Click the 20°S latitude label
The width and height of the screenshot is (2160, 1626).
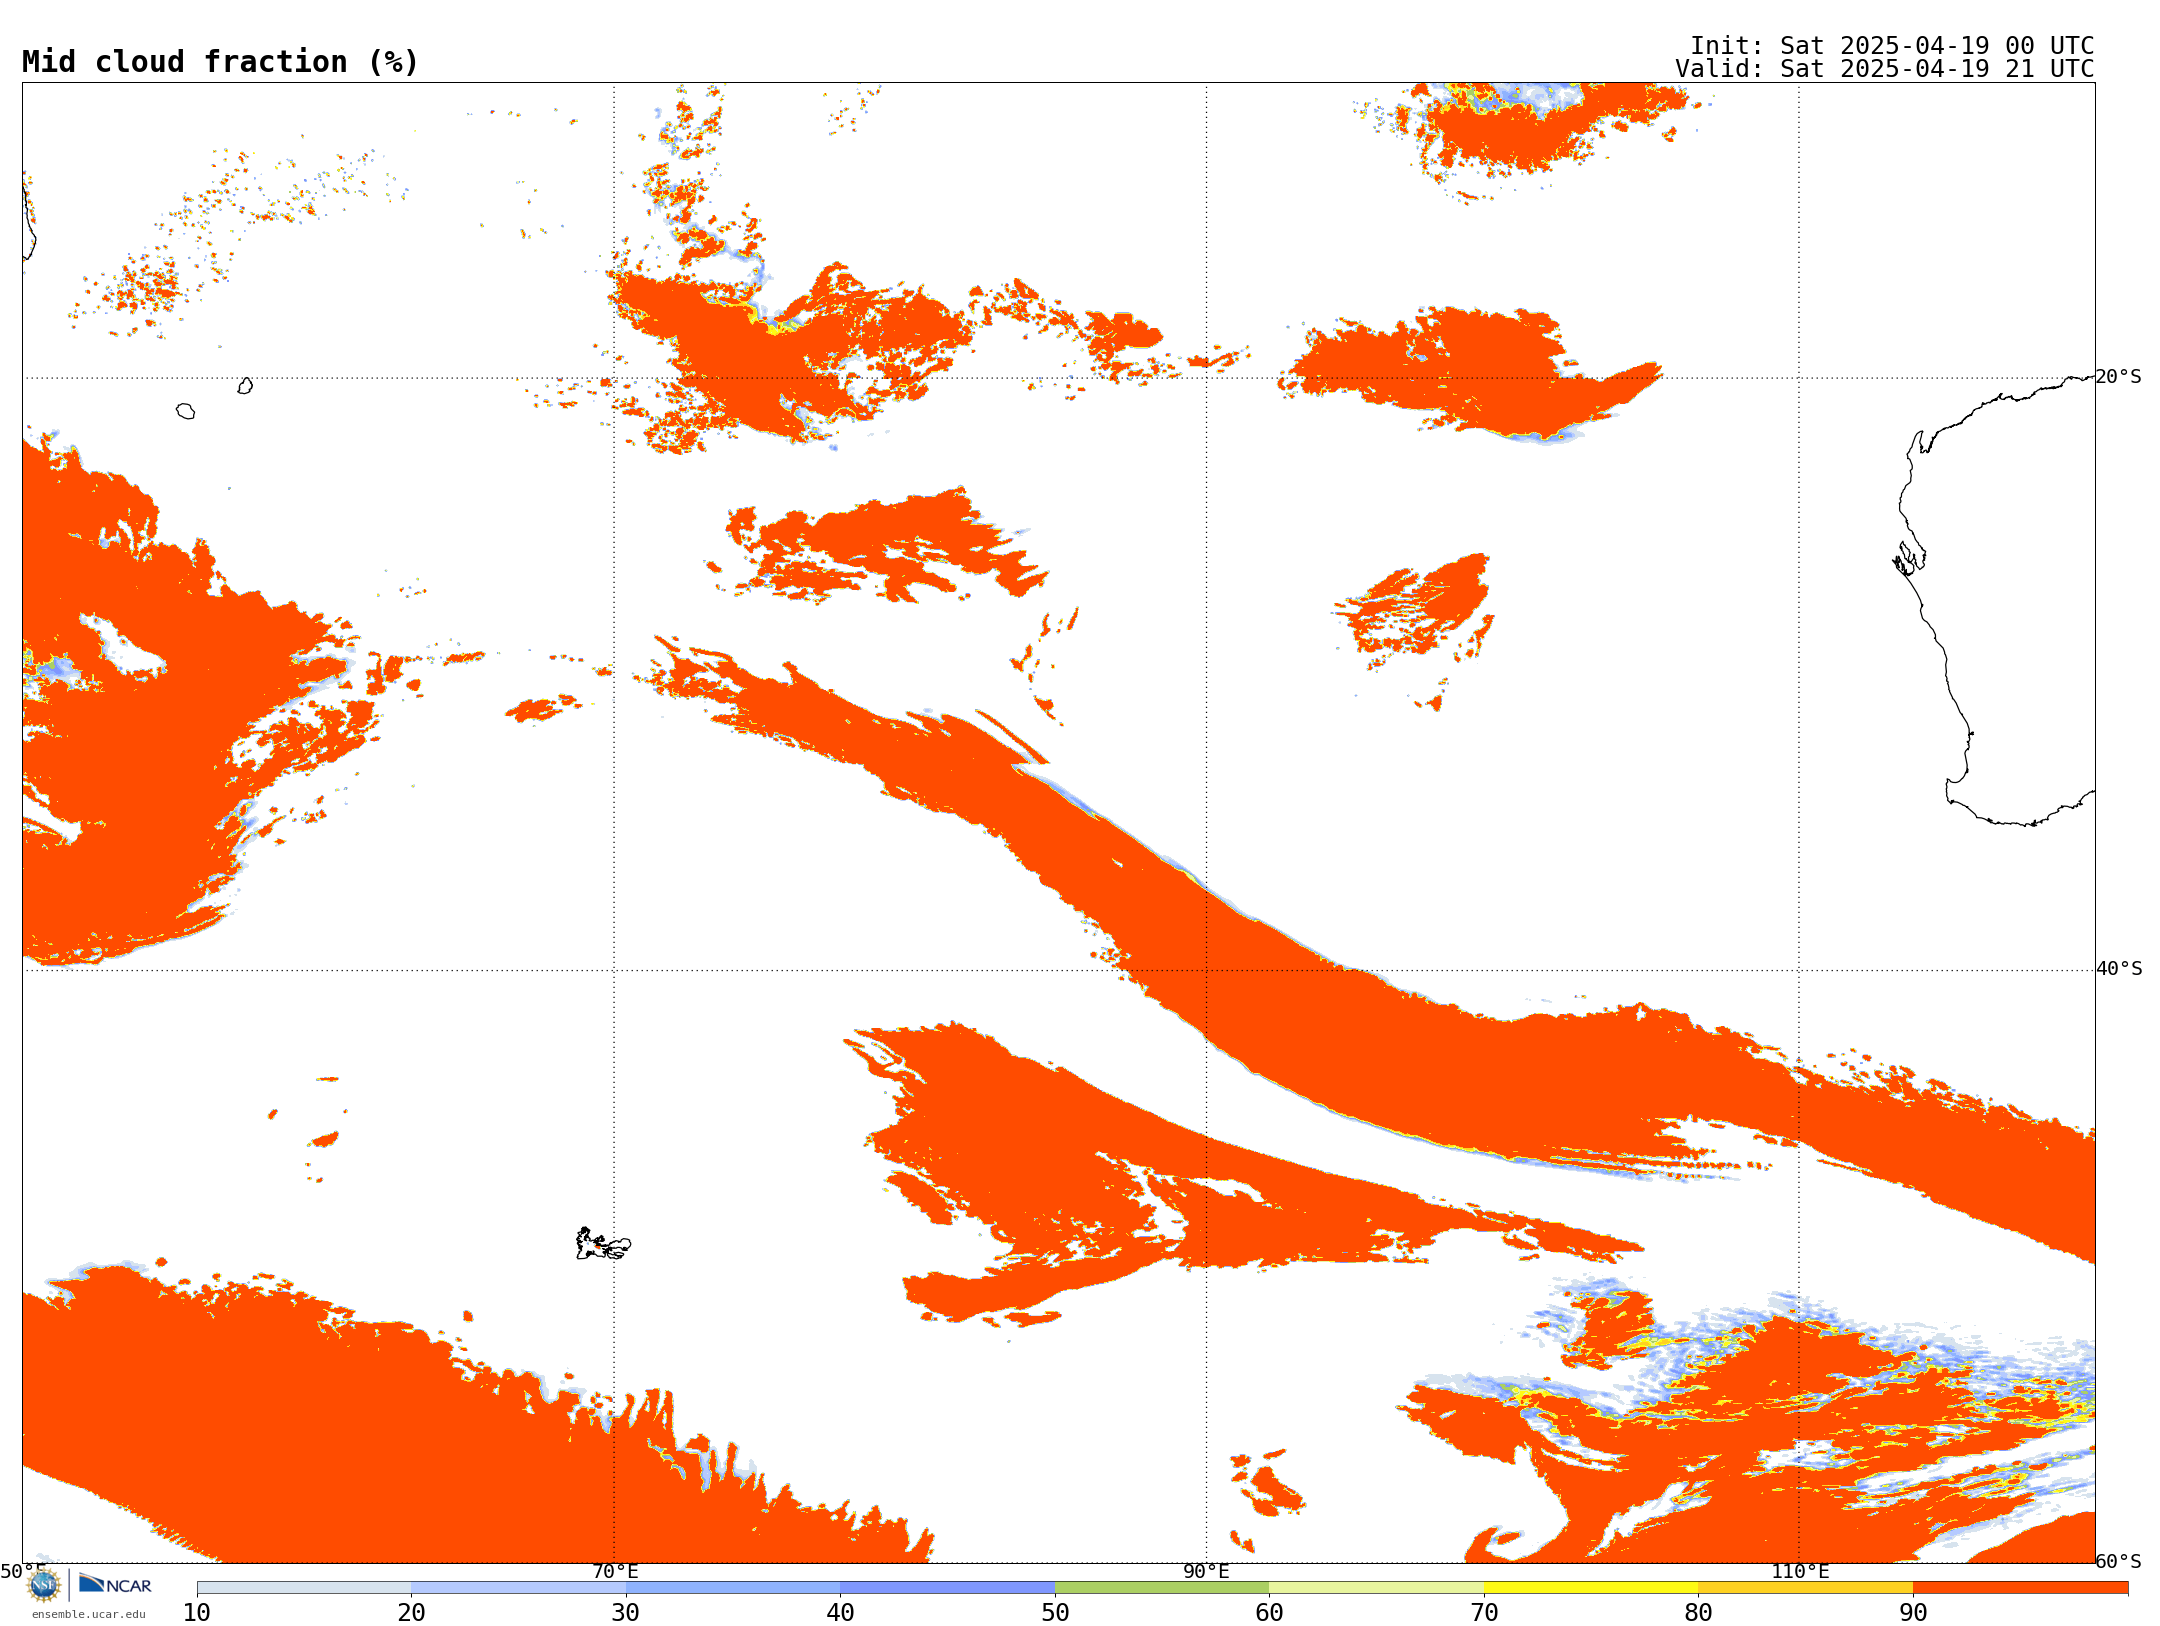(2119, 377)
